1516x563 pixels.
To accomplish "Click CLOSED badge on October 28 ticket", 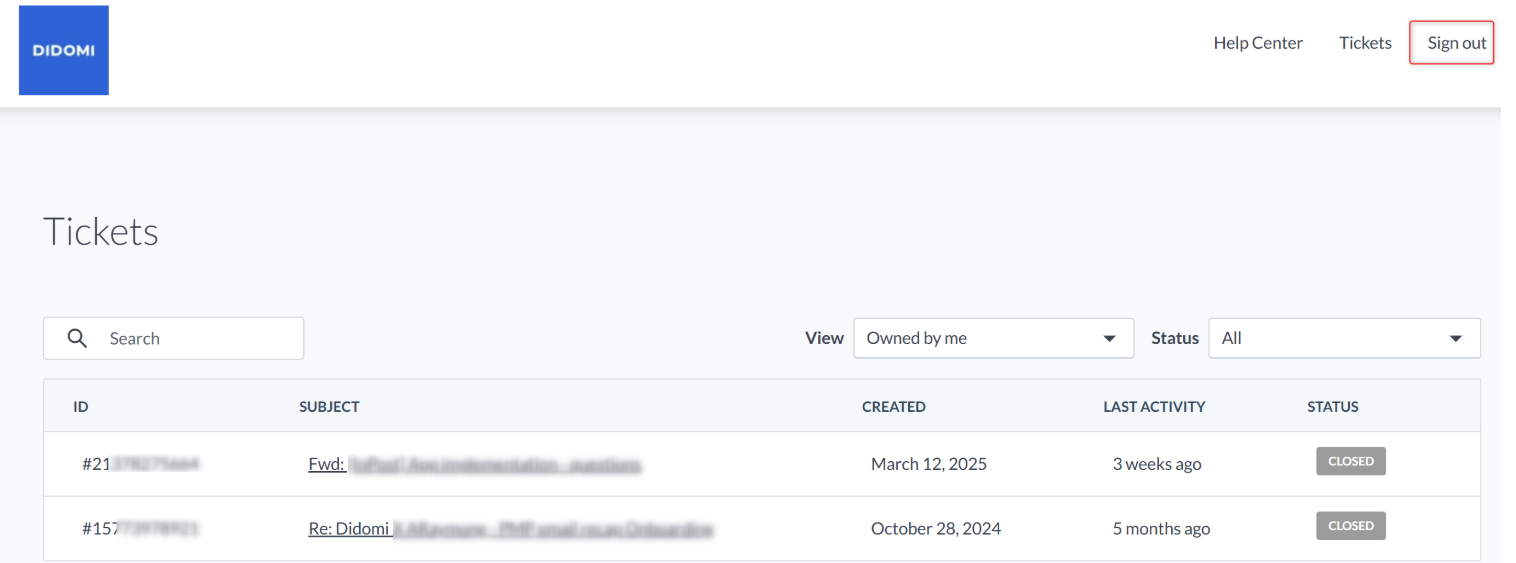I will tap(1351, 526).
